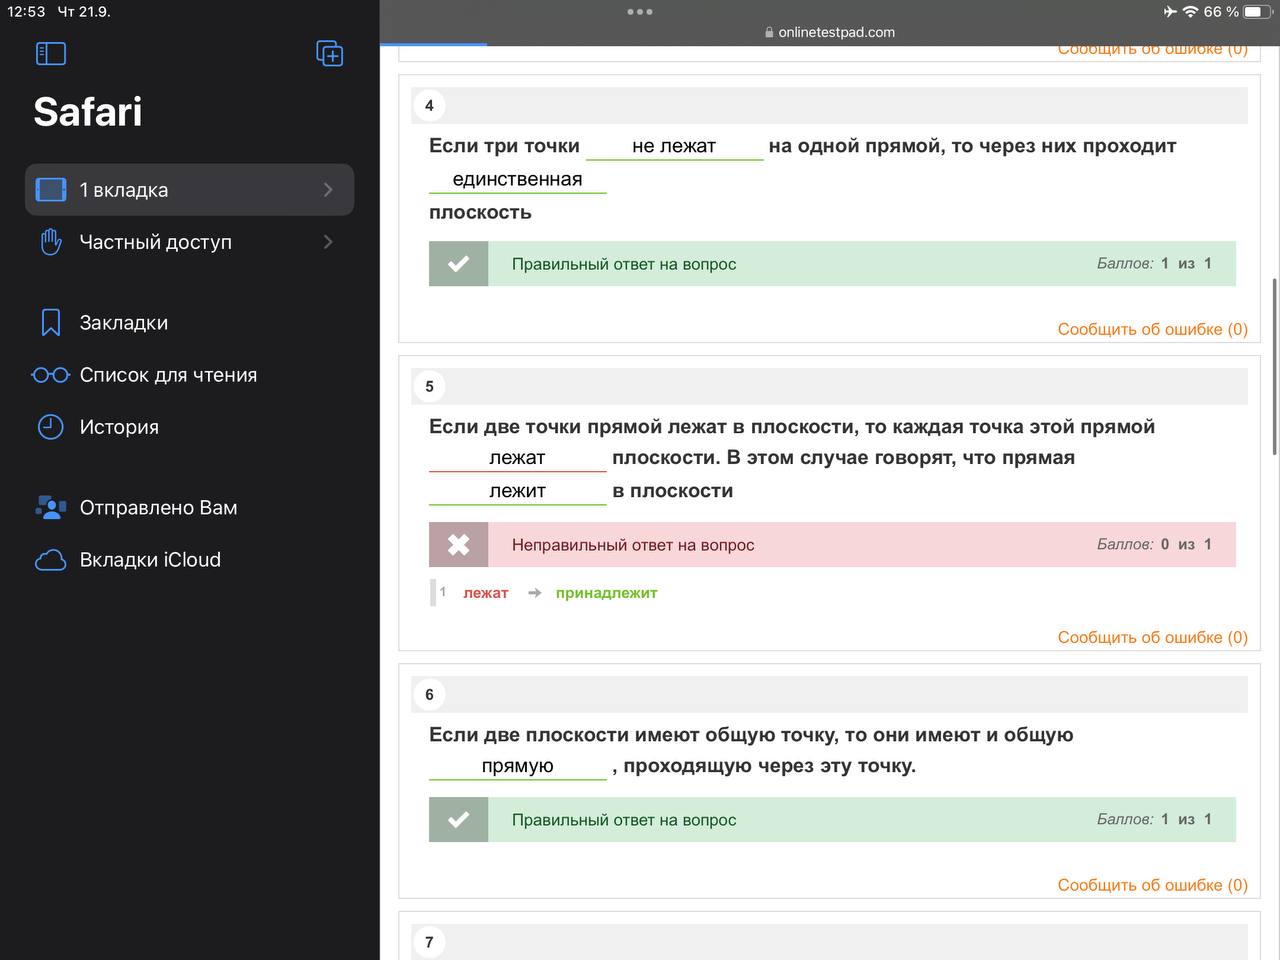Tap the onlinetestpad.com address bar

coord(830,32)
